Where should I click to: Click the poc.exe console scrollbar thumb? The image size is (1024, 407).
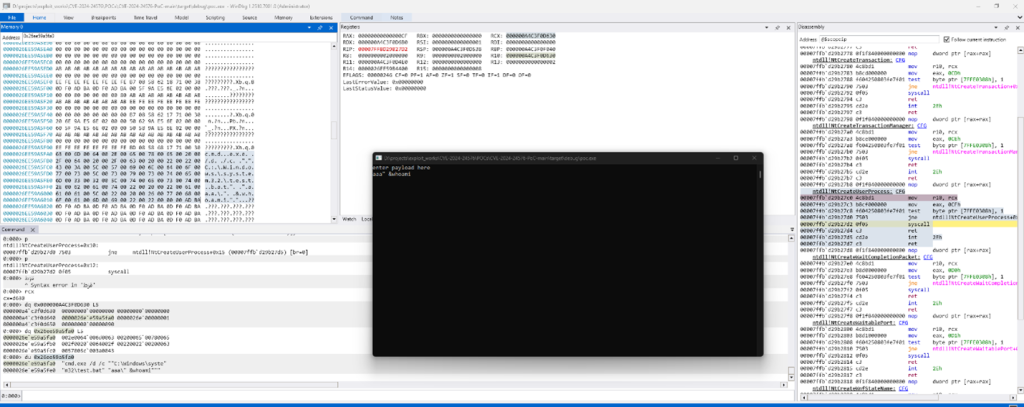tap(760, 175)
